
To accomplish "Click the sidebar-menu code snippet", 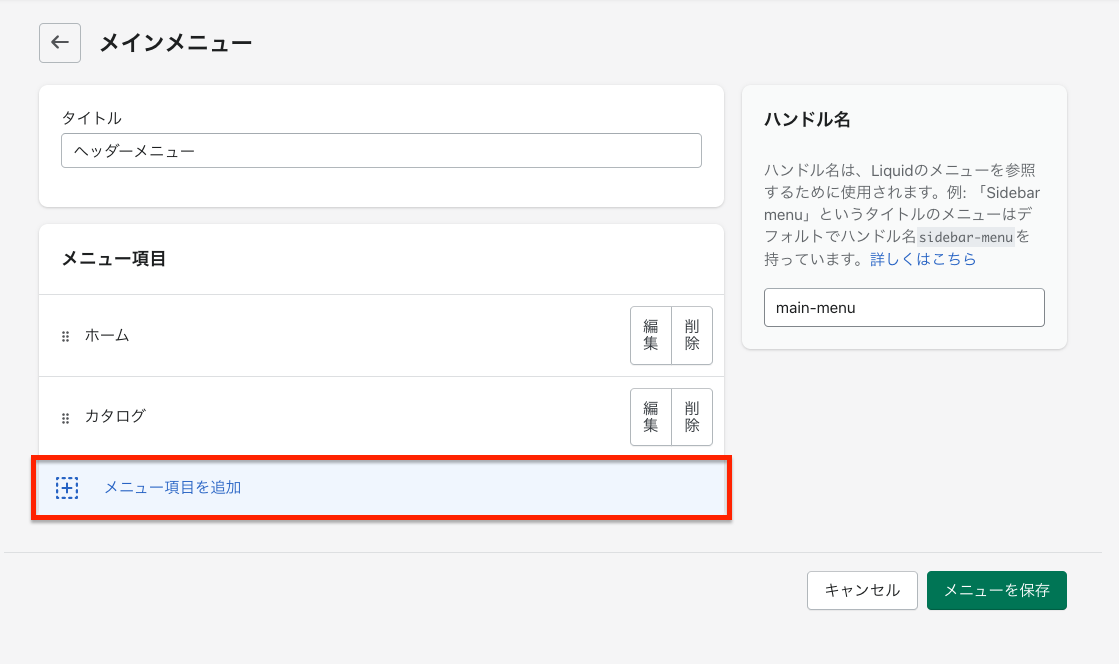I will coord(965,237).
